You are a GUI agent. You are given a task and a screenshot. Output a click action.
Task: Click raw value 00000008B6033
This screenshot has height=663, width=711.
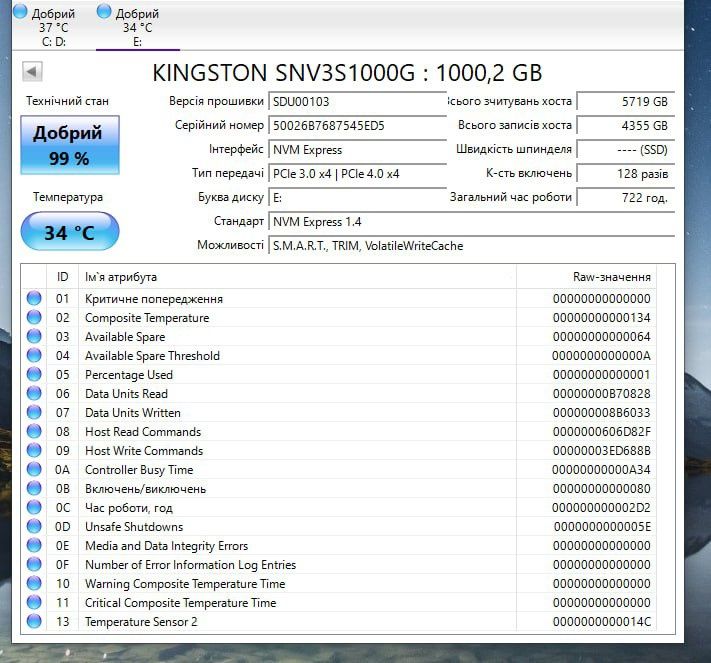pos(602,413)
